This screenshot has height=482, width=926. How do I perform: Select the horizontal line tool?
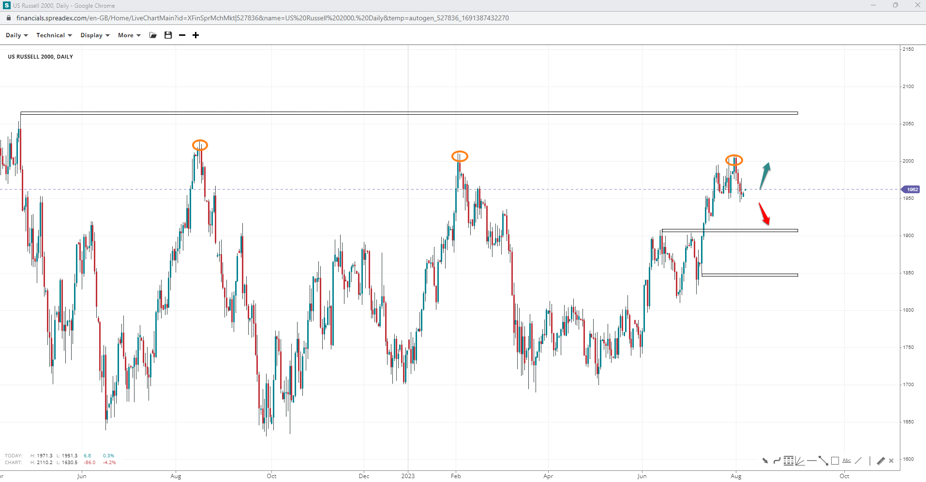[x=812, y=461]
